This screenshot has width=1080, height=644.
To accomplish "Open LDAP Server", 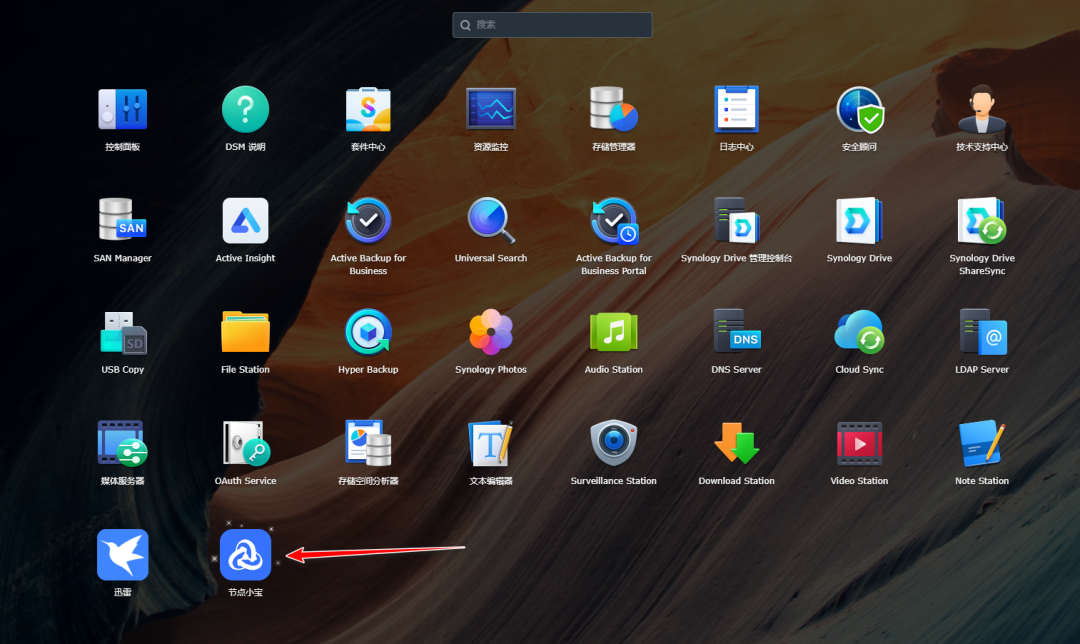I will pyautogui.click(x=982, y=332).
